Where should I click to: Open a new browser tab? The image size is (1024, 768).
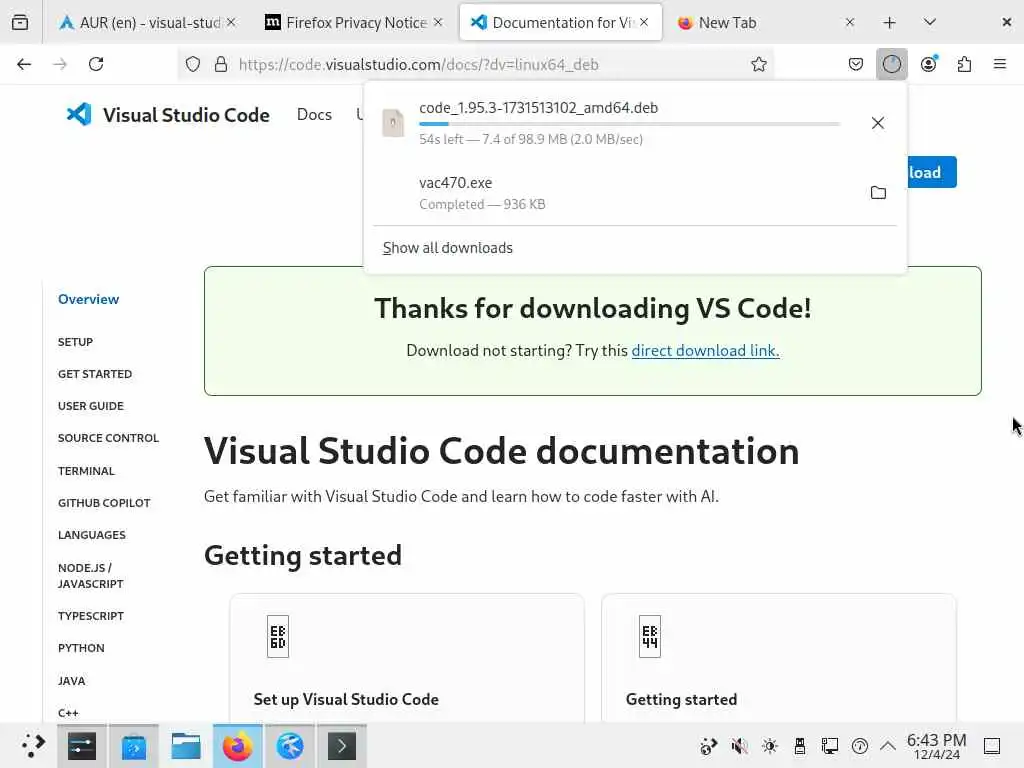[x=889, y=22]
